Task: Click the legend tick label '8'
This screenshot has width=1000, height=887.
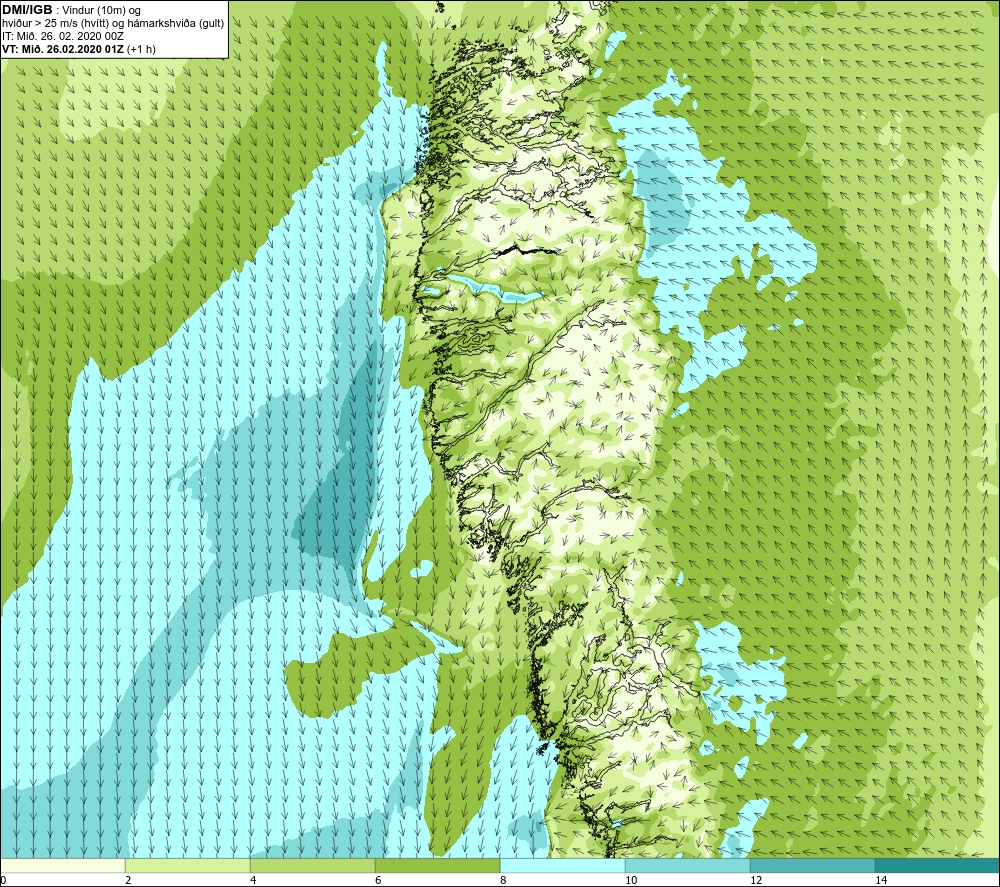Action: [503, 881]
